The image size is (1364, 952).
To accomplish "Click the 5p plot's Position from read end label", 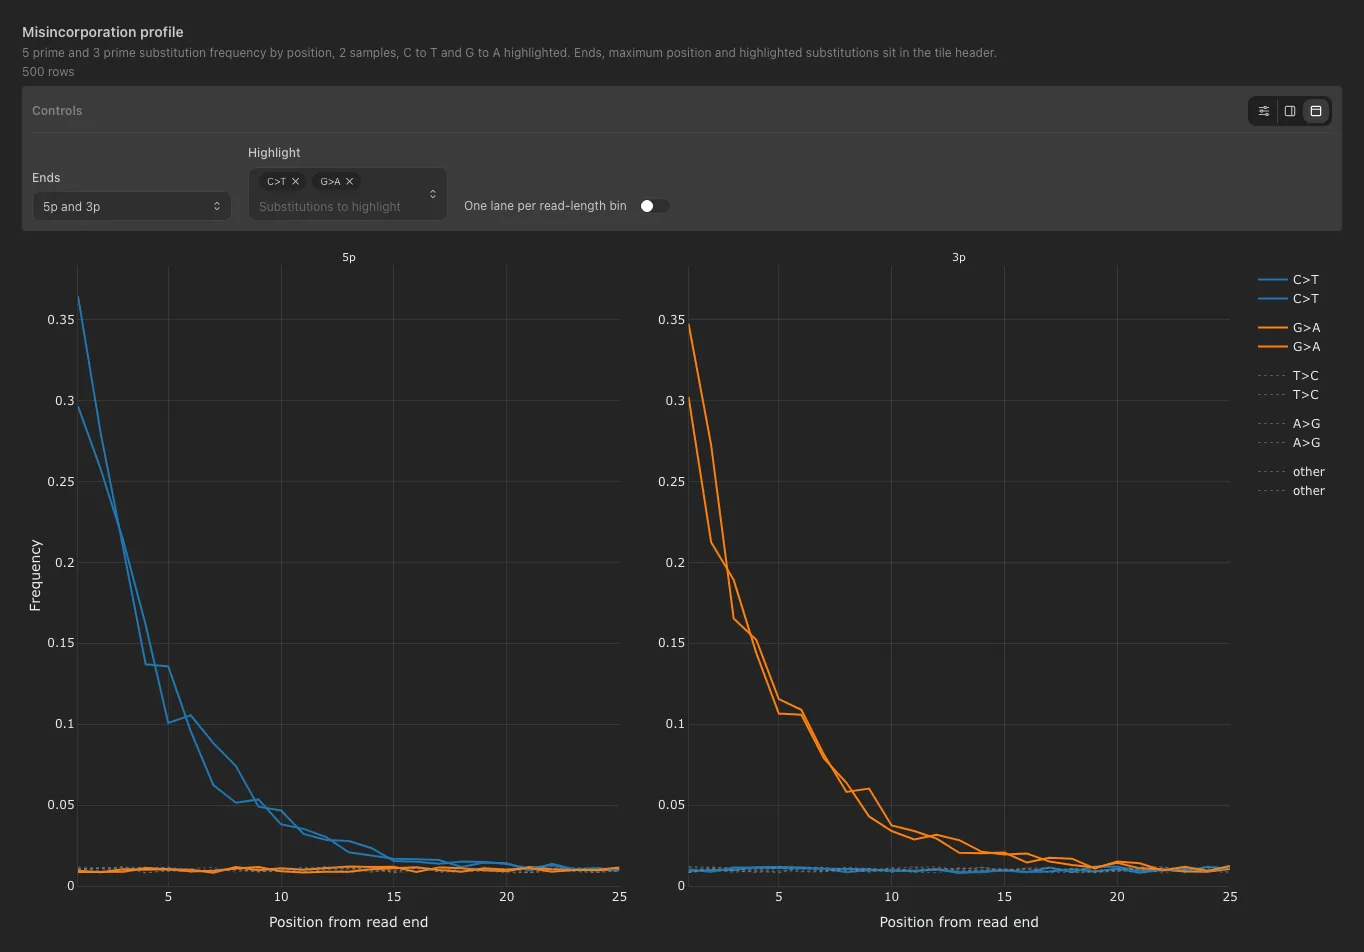I will click(349, 922).
